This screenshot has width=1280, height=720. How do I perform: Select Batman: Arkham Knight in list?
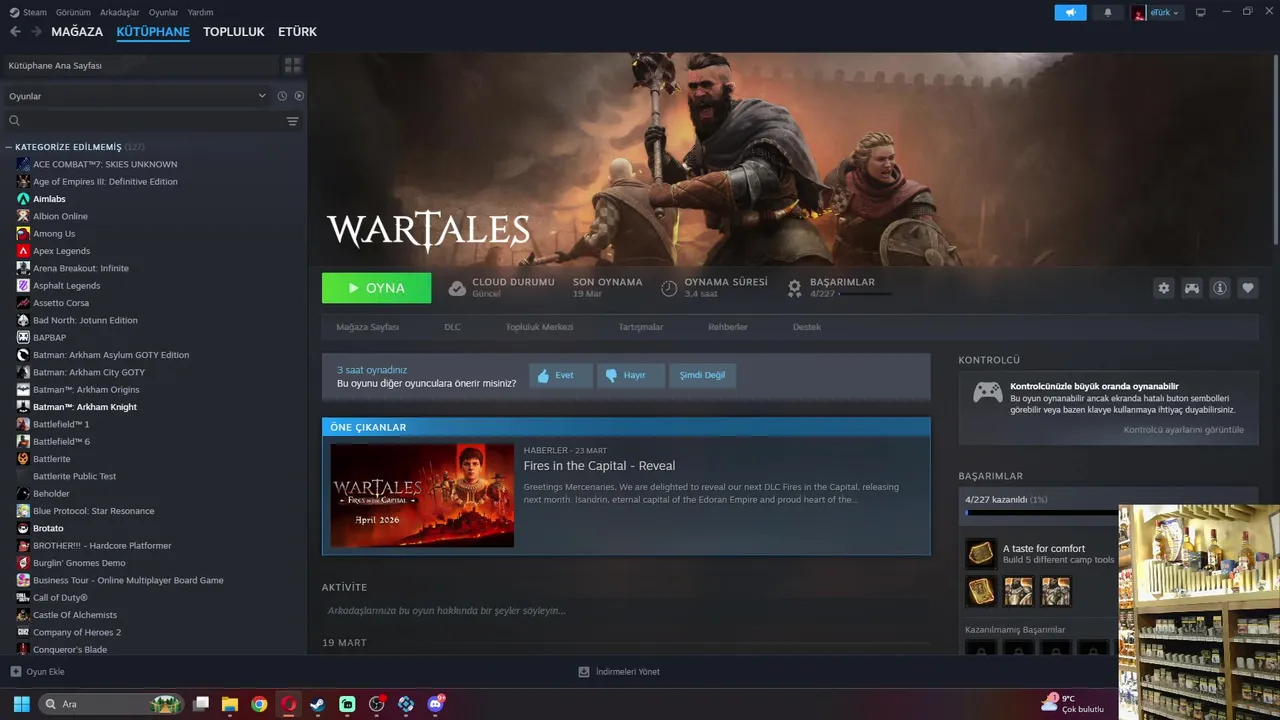coord(85,407)
